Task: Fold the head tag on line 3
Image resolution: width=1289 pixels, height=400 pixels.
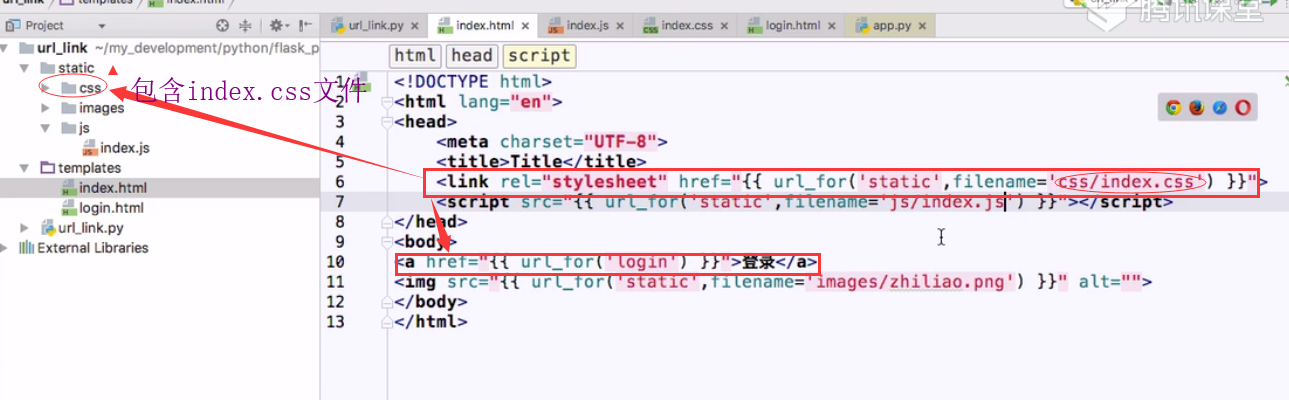Action: [x=386, y=122]
